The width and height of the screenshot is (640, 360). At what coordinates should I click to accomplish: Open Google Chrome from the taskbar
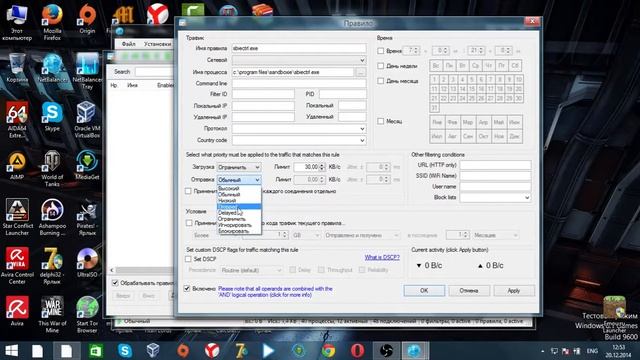(328, 351)
